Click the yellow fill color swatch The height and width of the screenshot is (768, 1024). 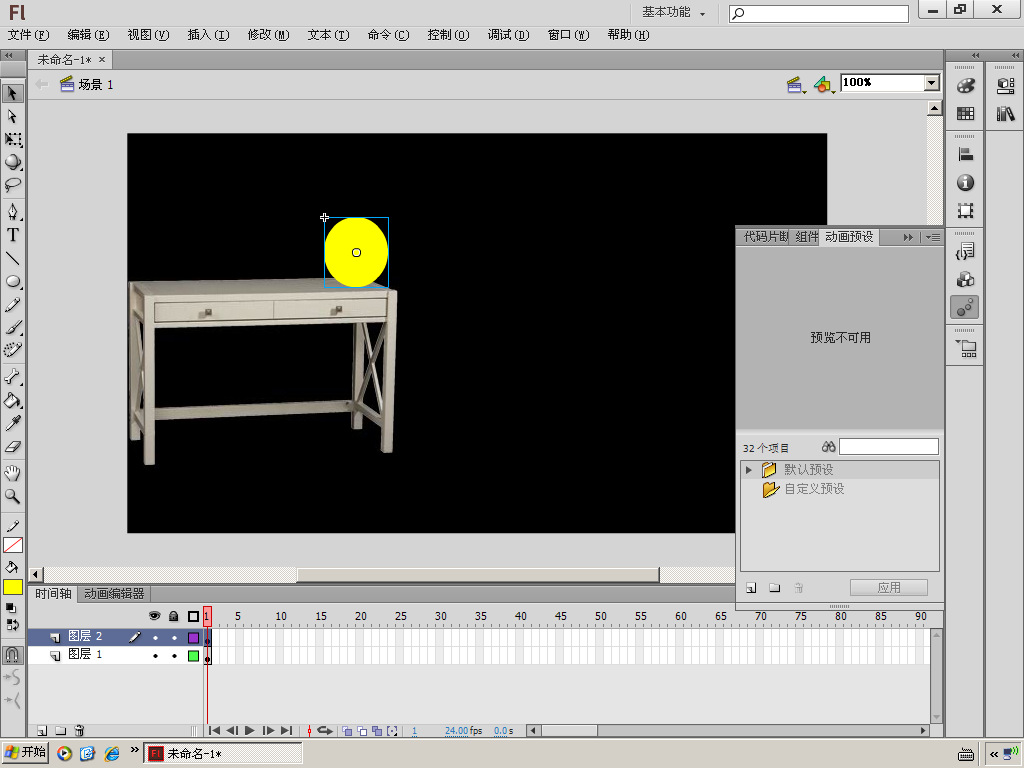(x=13, y=587)
